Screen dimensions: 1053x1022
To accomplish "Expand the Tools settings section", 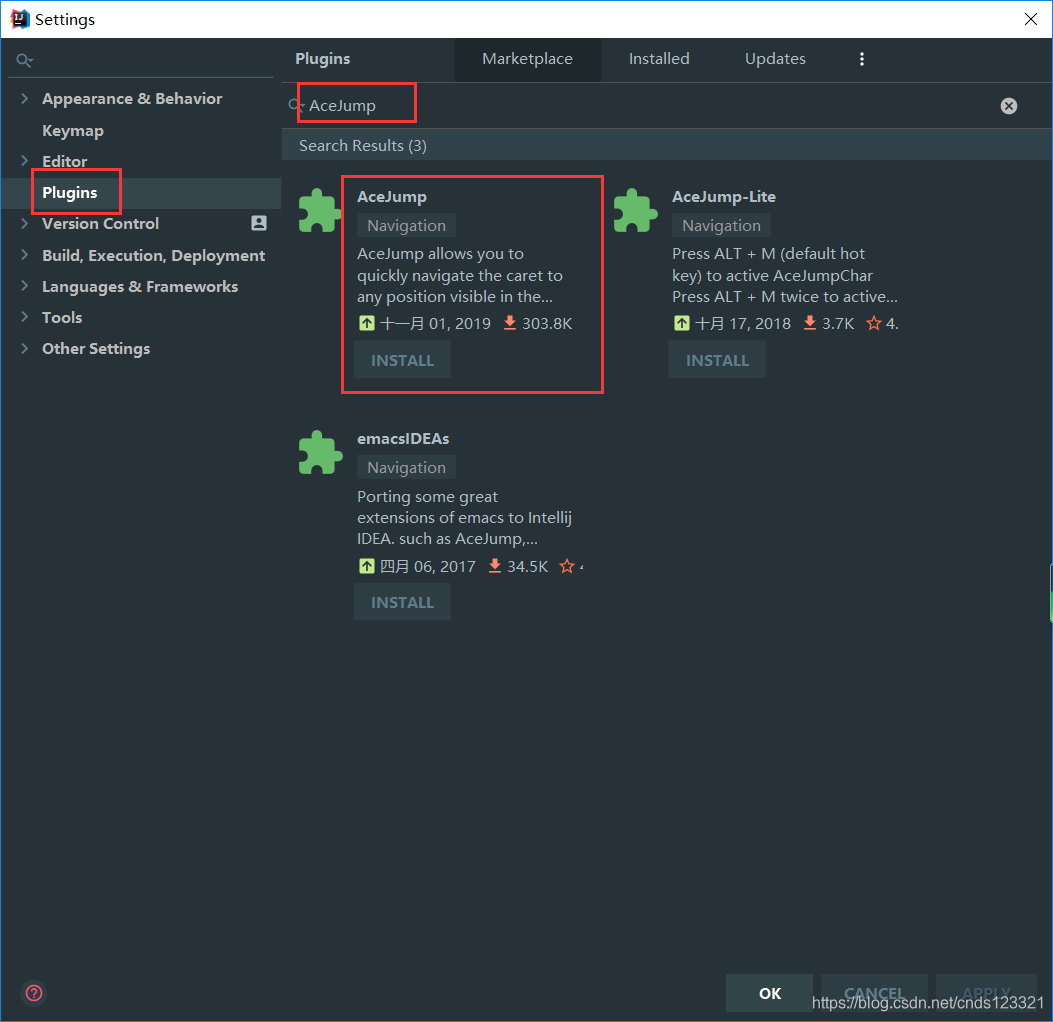I will [25, 316].
